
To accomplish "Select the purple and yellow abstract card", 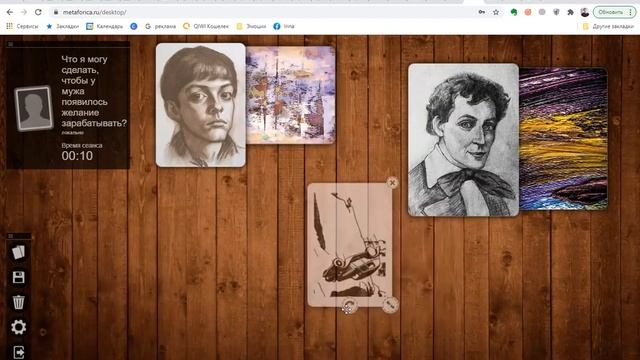I will [563, 139].
